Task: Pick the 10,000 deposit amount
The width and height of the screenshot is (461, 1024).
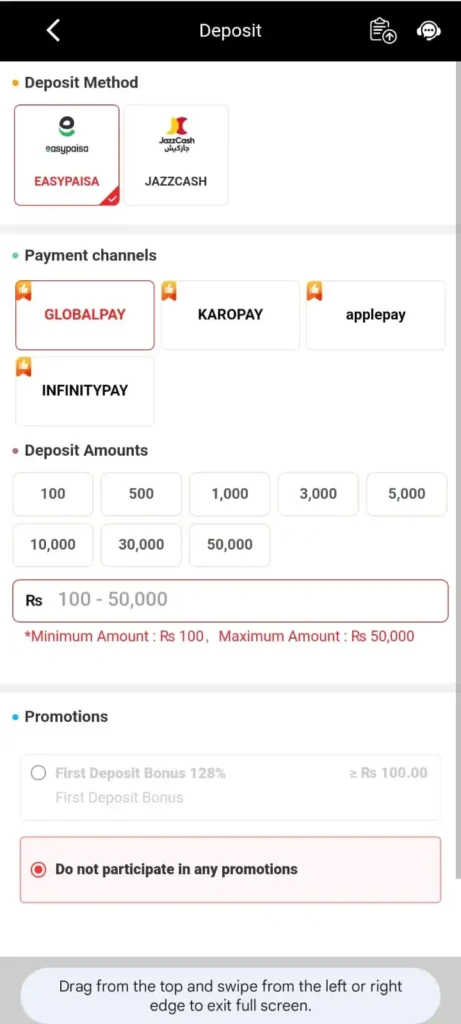Action: coord(53,545)
